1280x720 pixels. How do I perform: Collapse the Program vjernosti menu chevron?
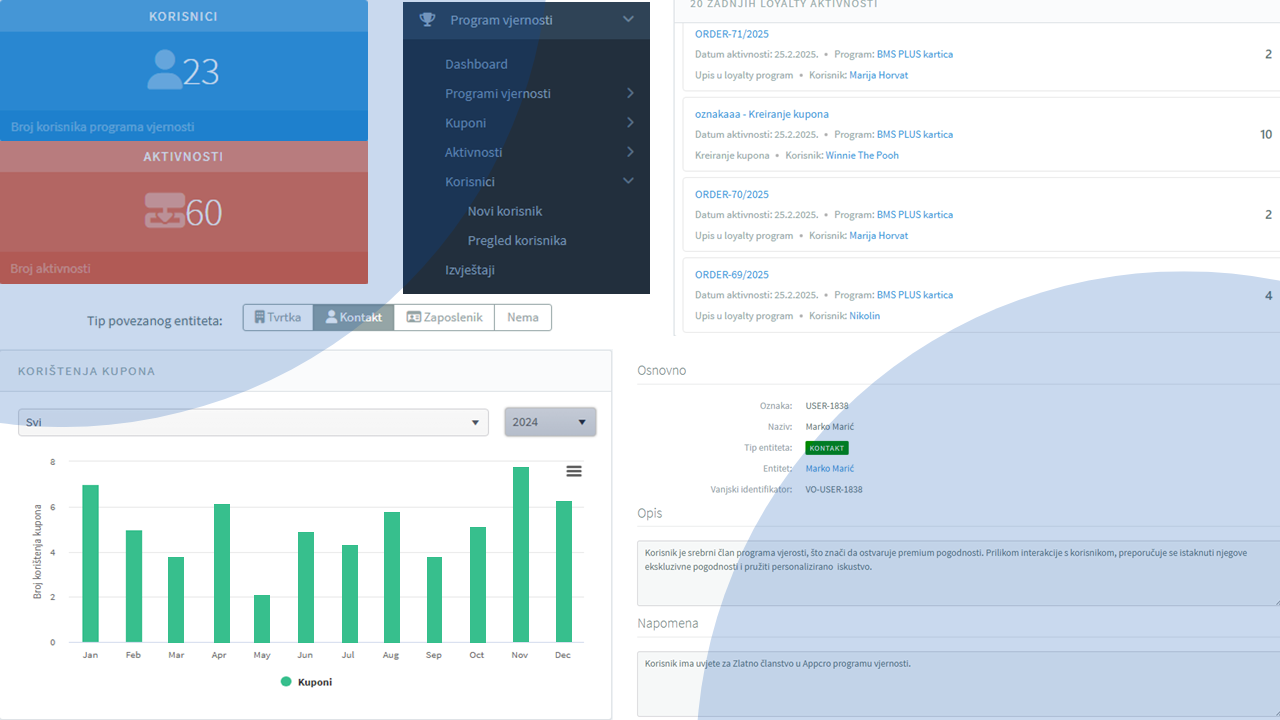(628, 19)
